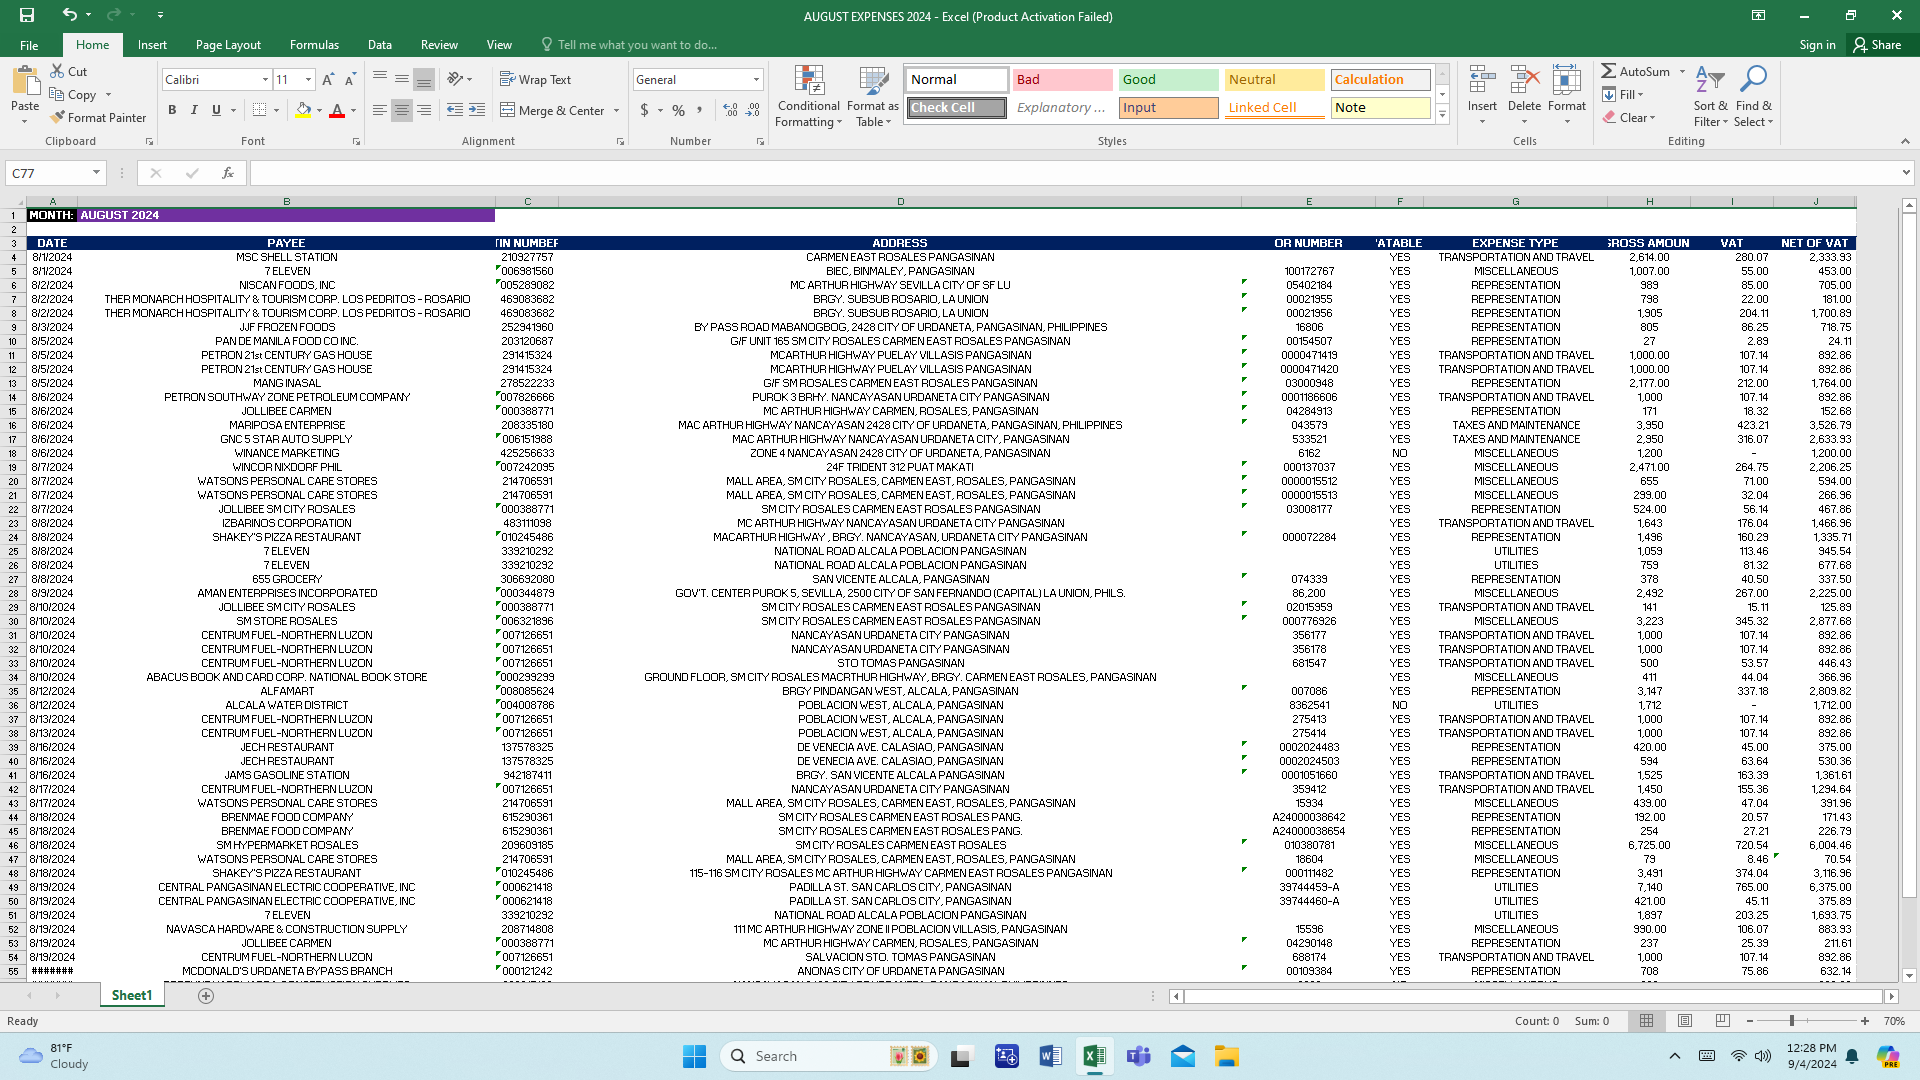Screen dimensions: 1920x1080
Task: Toggle Bold formatting
Action: [172, 110]
